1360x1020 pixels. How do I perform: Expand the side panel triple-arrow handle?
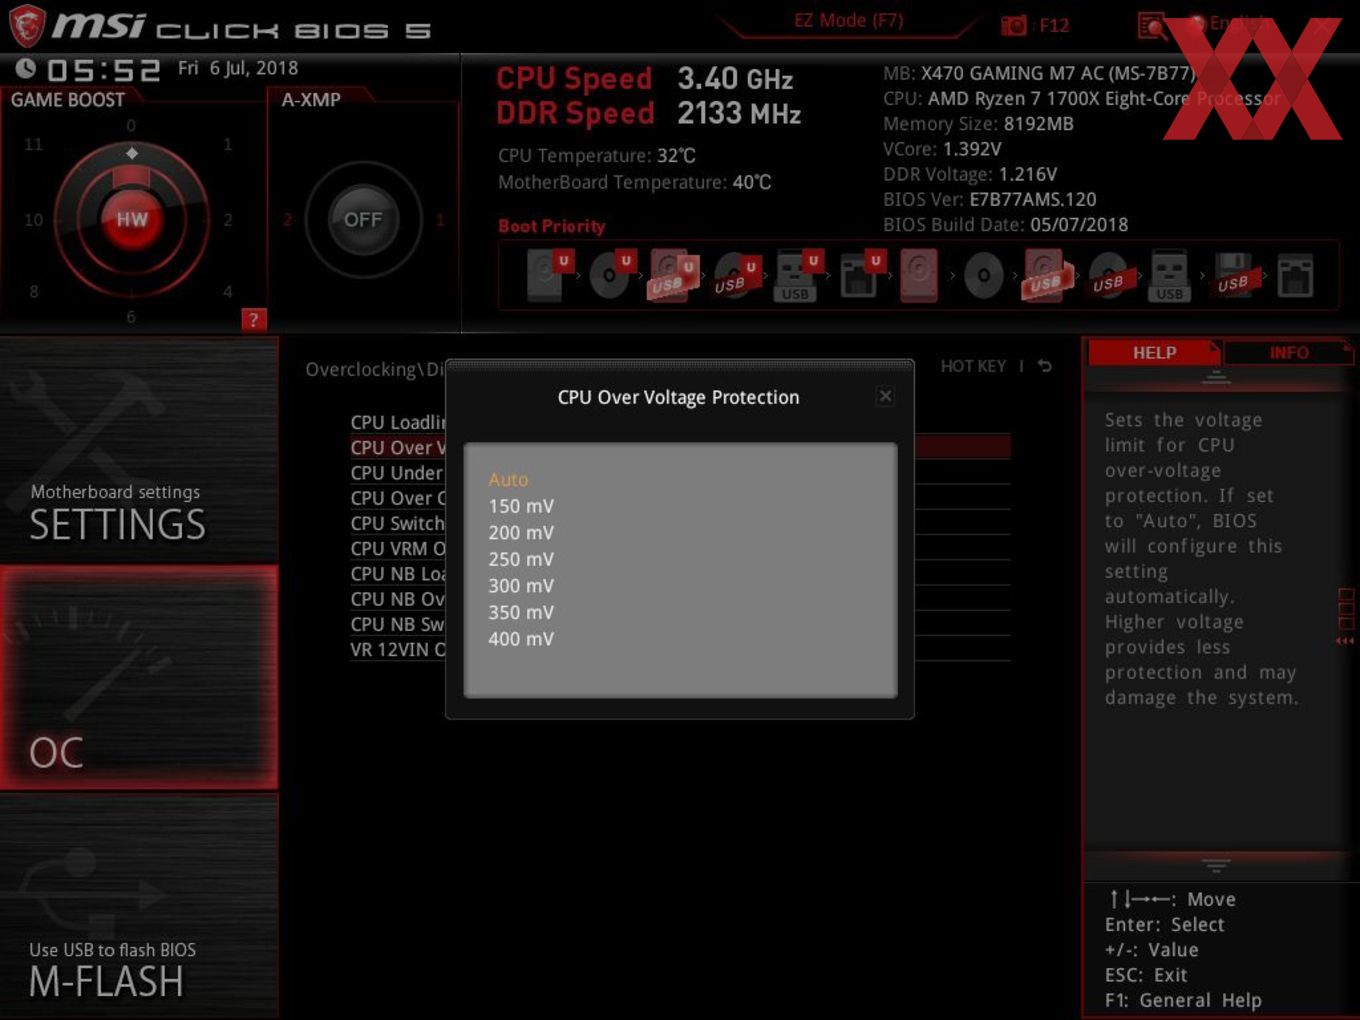[x=1346, y=641]
